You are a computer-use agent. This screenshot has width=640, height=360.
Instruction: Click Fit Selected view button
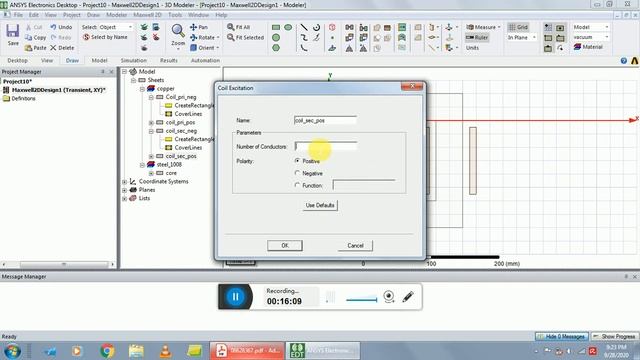245,37
